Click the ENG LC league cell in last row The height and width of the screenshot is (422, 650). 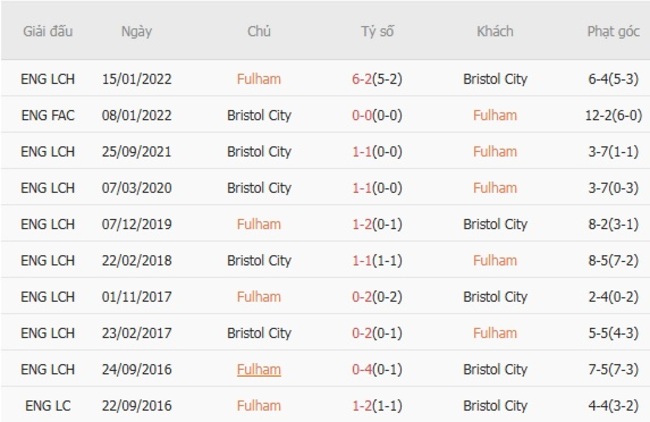[47, 406]
